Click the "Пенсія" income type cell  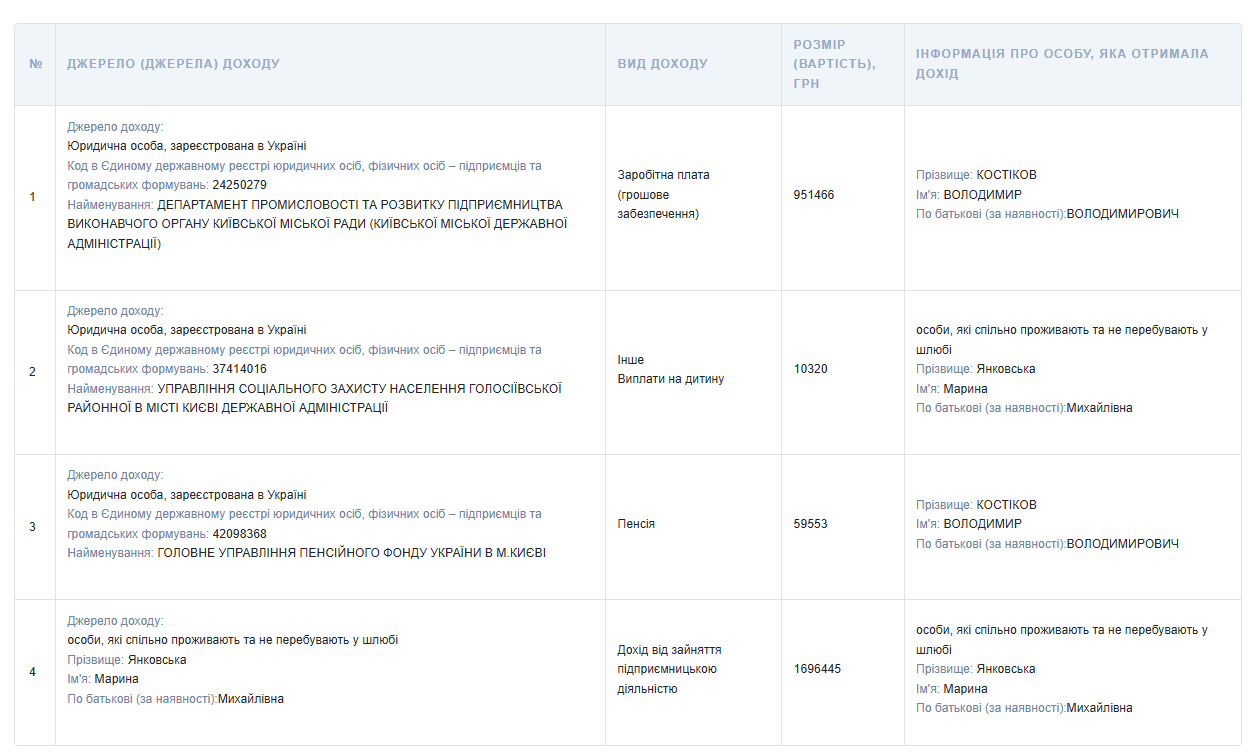(636, 524)
